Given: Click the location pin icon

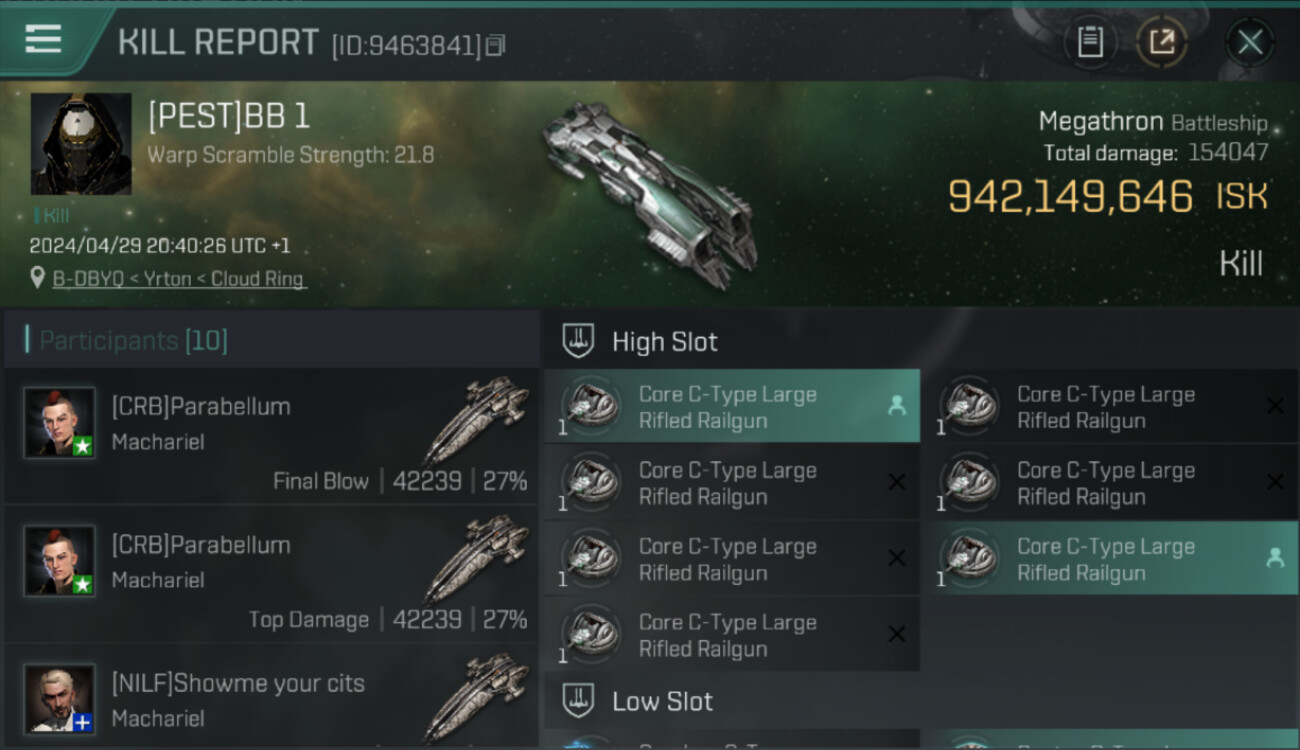Looking at the screenshot, I should tap(38, 279).
